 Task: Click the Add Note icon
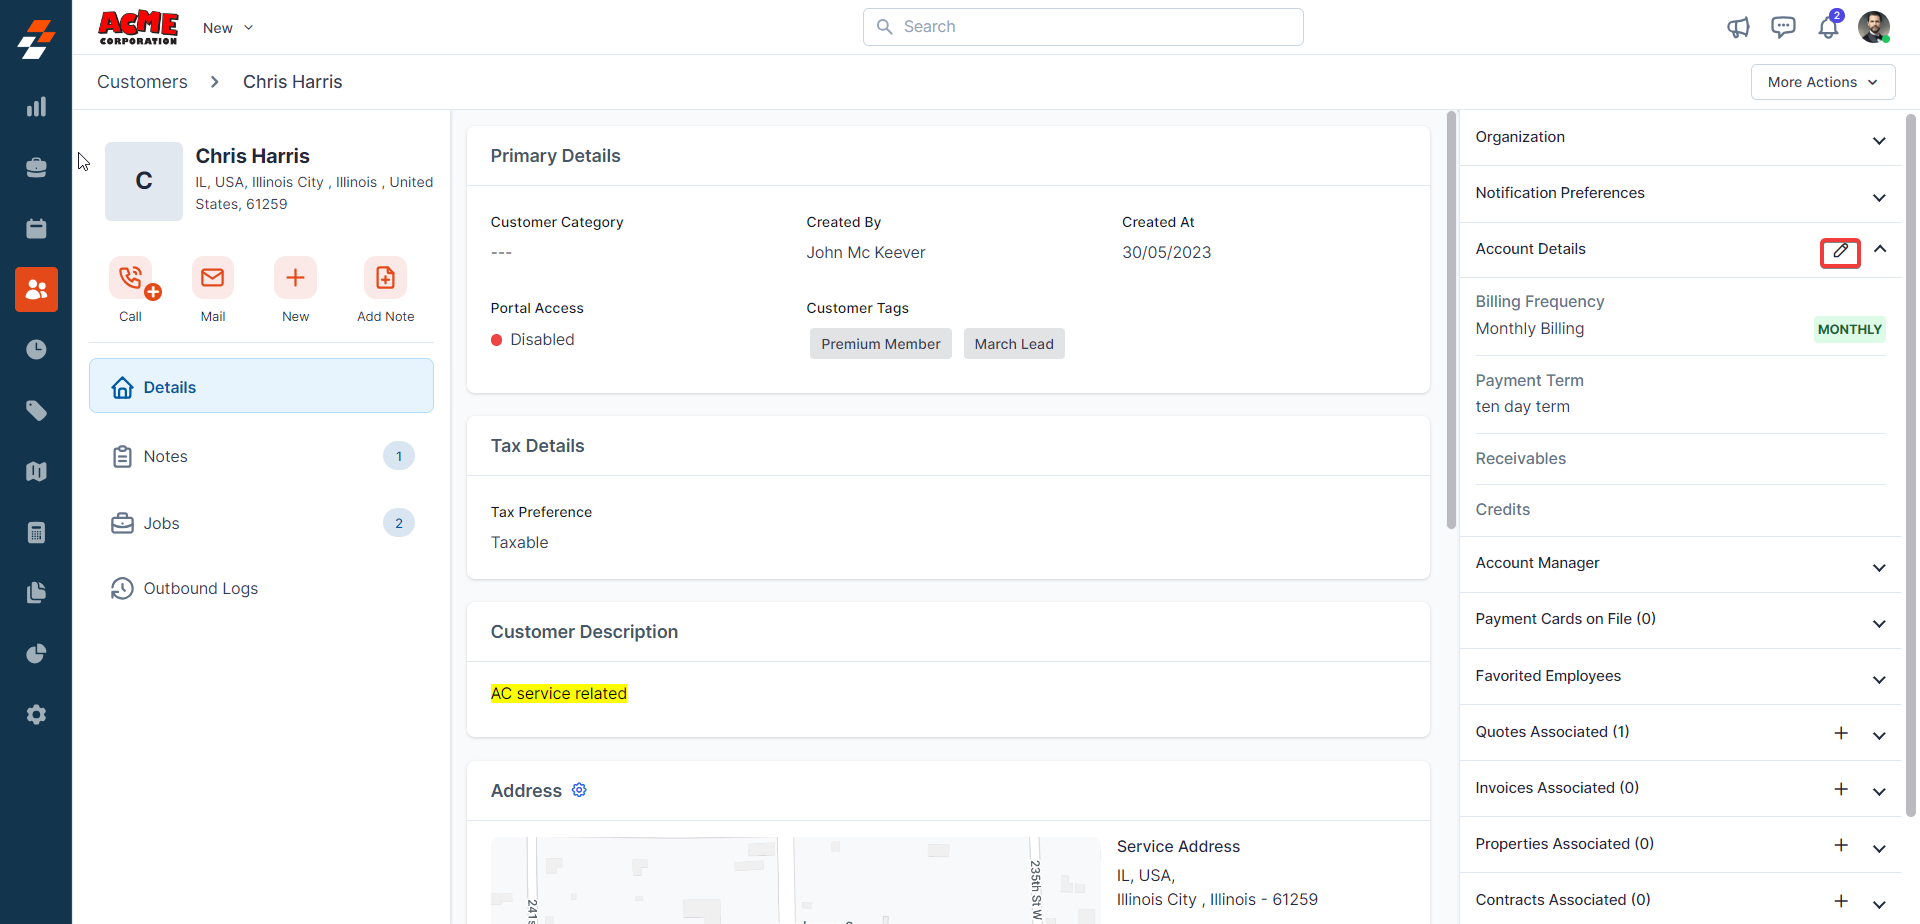pyautogui.click(x=385, y=278)
